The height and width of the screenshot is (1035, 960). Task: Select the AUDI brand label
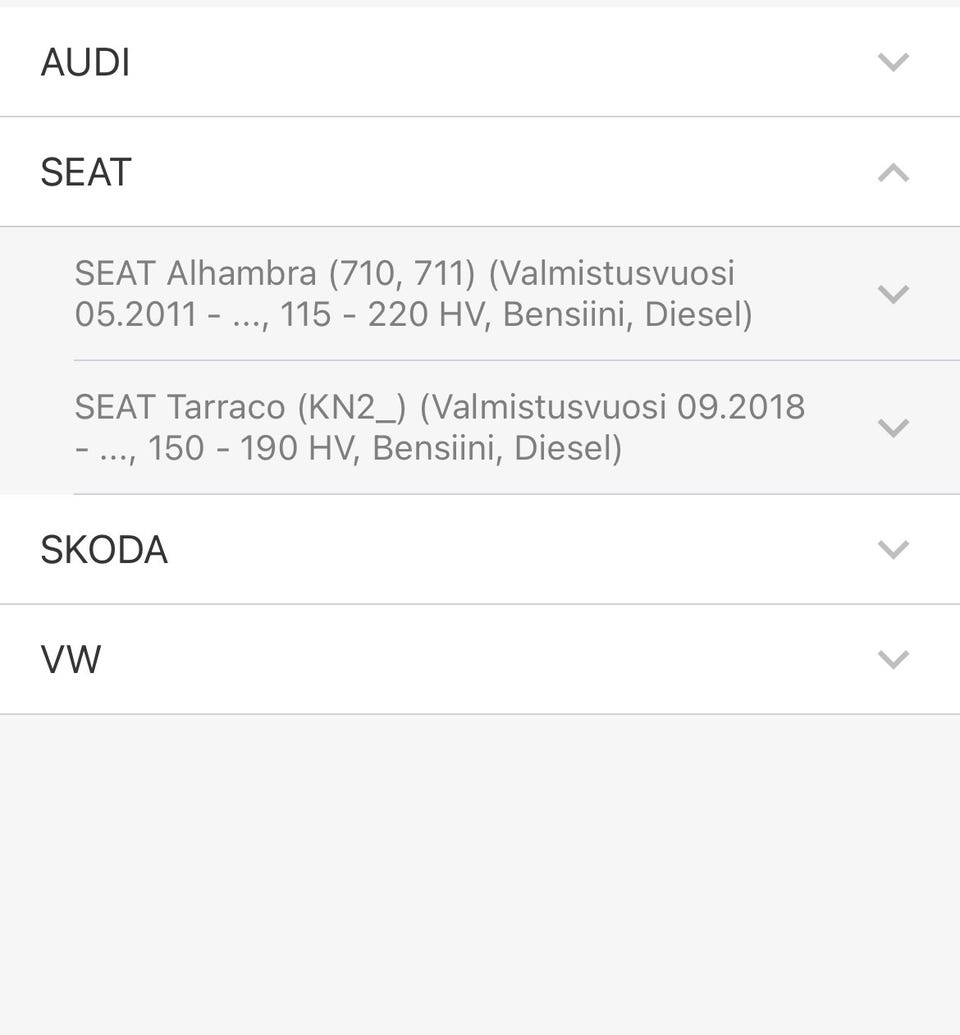[85, 62]
